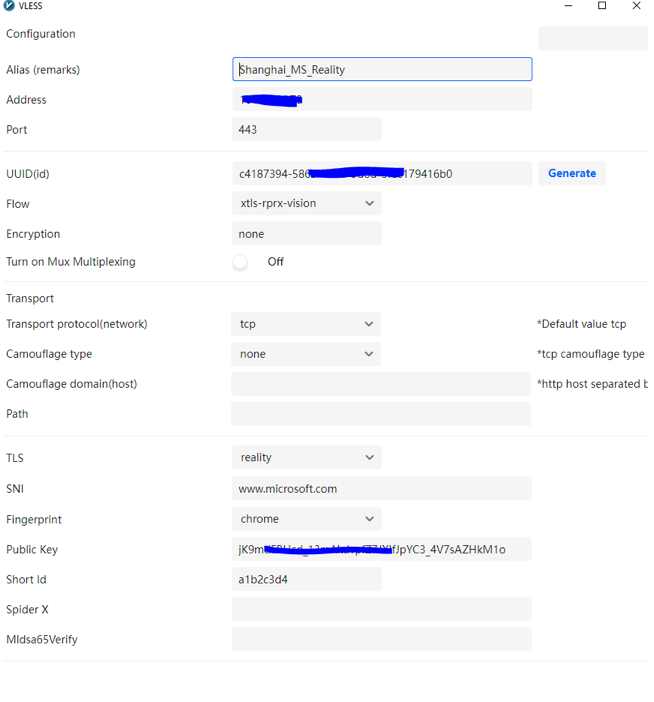Image resolution: width=654 pixels, height=702 pixels.
Task: Select the Short Id field a1b2c3d4
Action: pyautogui.click(x=306, y=580)
